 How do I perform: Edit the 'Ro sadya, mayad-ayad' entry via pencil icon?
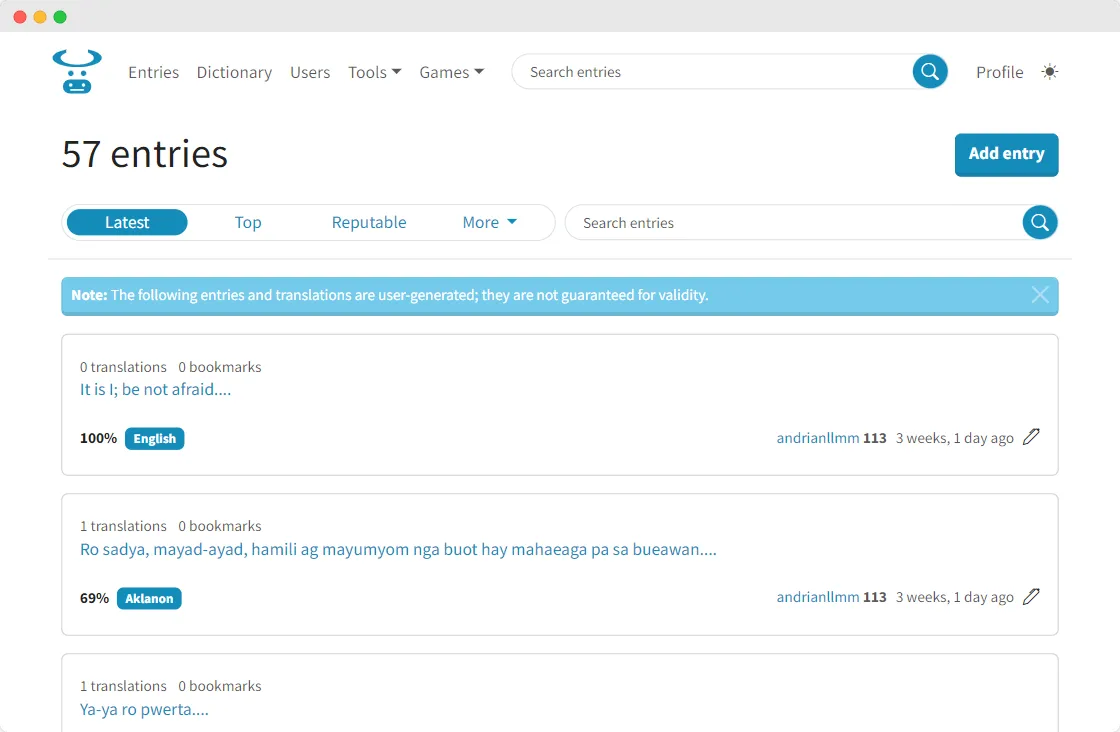click(1031, 597)
